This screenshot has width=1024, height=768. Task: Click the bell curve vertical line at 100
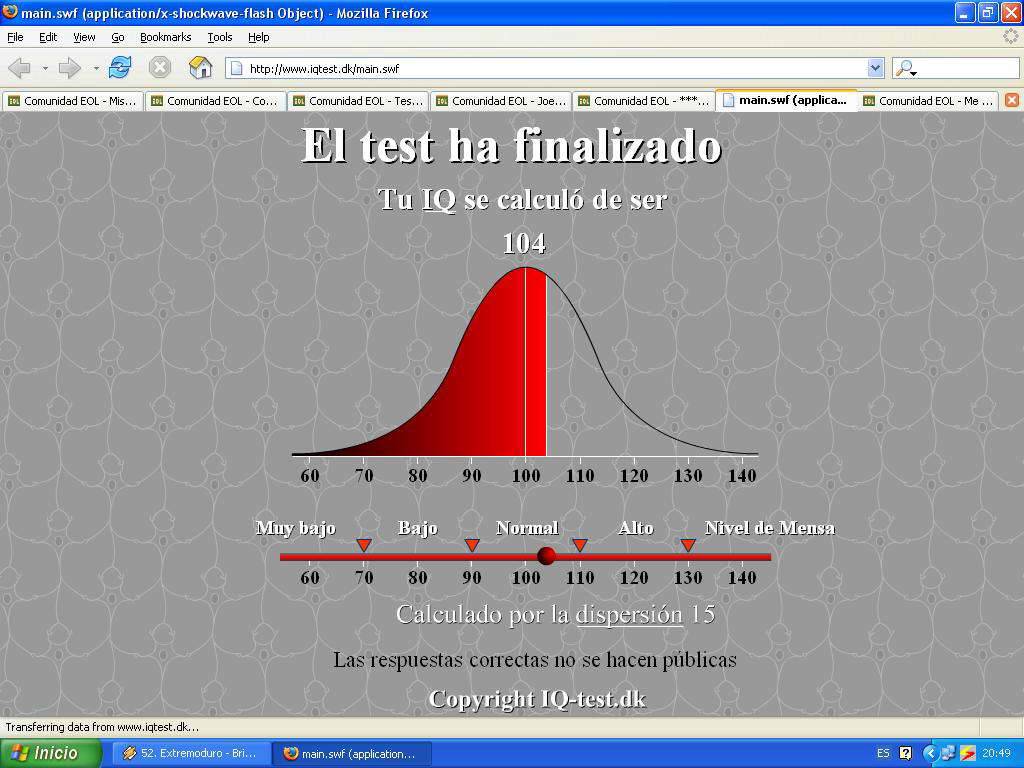[x=525, y=361]
